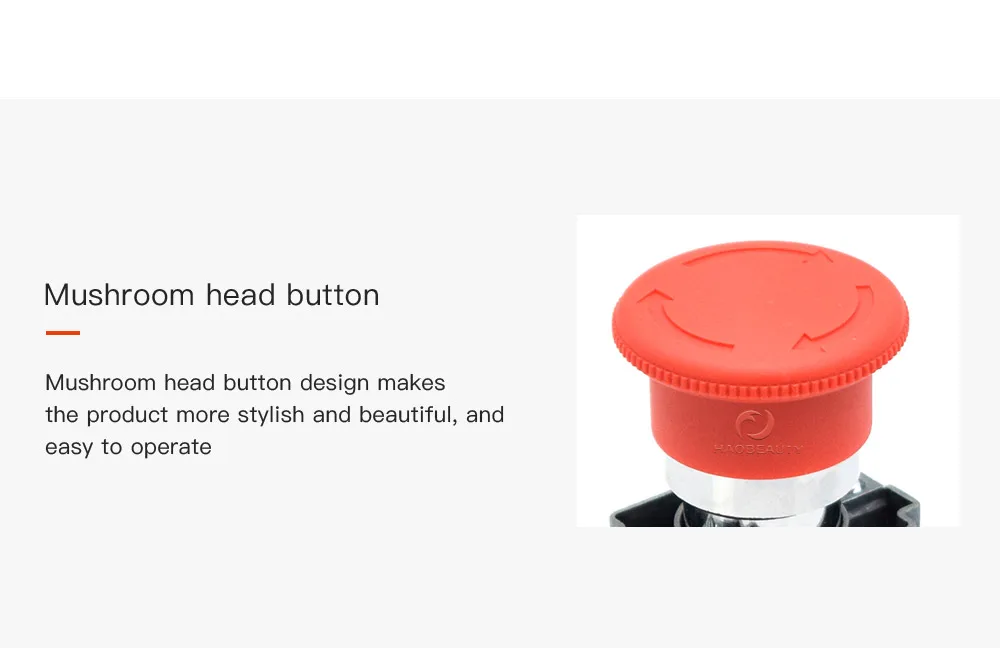1000x648 pixels.
Task: Click the swirl logo embossed on the red button
Action: tap(755, 424)
